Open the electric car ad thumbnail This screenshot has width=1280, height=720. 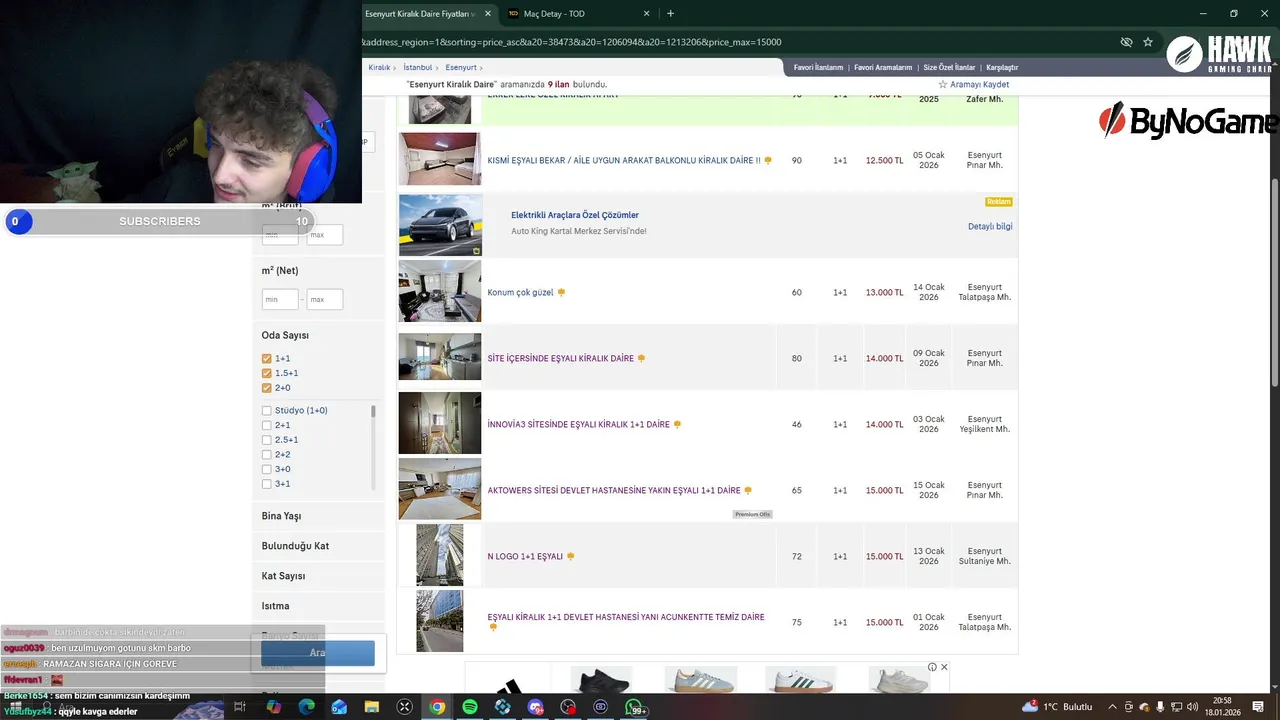click(440, 225)
